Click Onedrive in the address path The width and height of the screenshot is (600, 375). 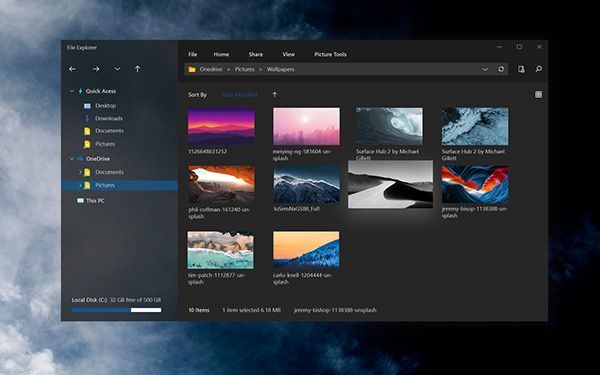click(211, 69)
